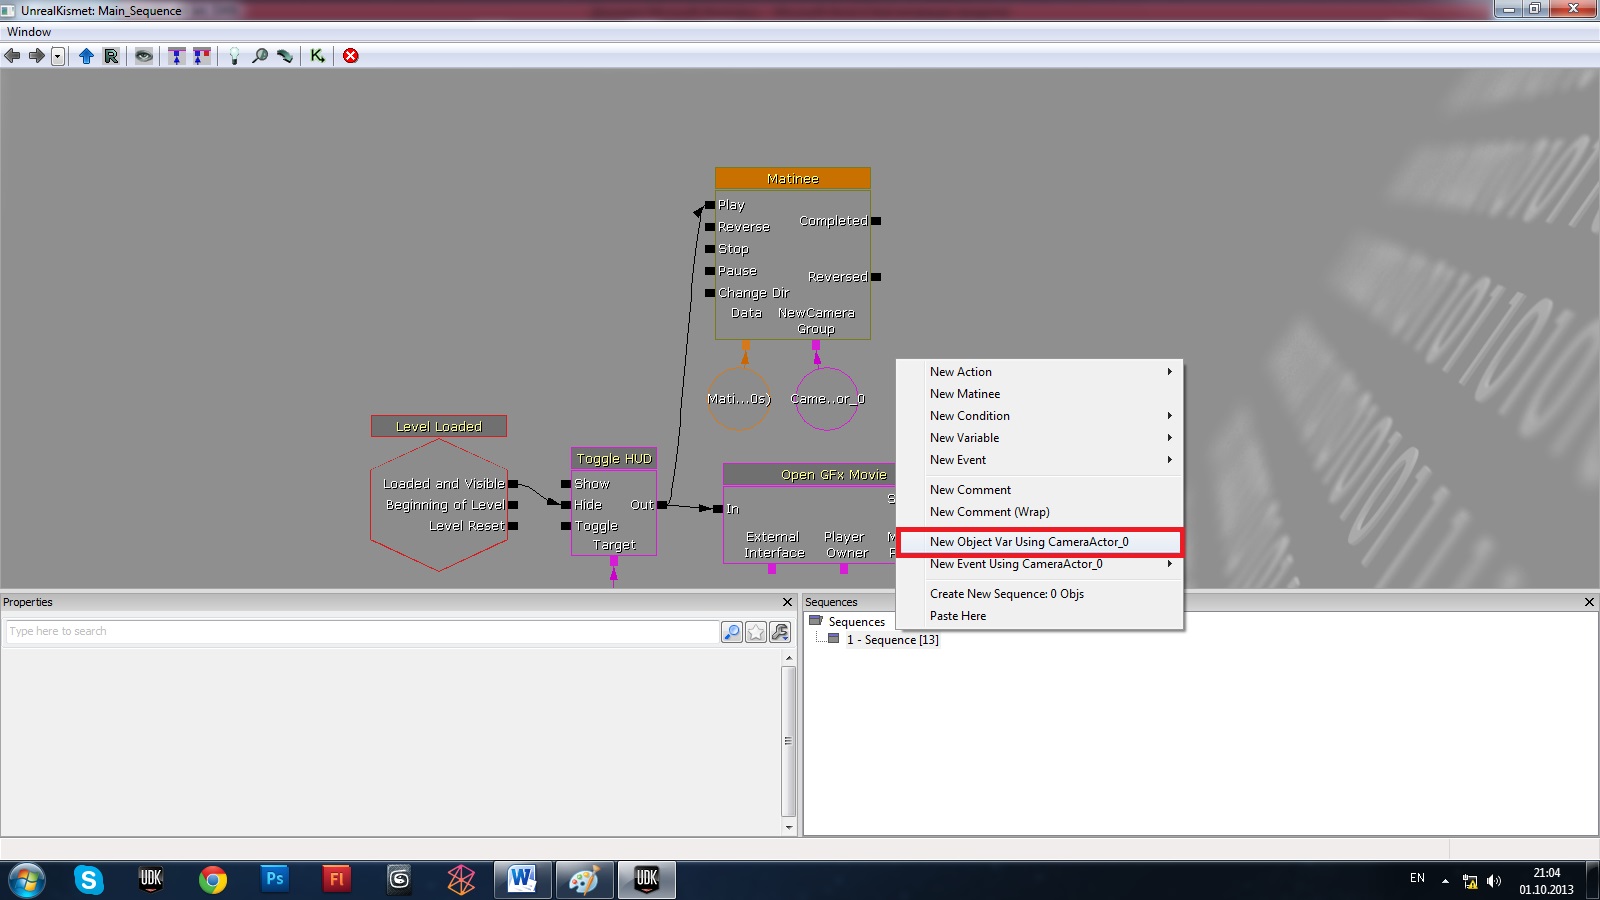The width and height of the screenshot is (1600, 900).
Task: Click the Properties panel vertical scrollbar
Action: 788,741
